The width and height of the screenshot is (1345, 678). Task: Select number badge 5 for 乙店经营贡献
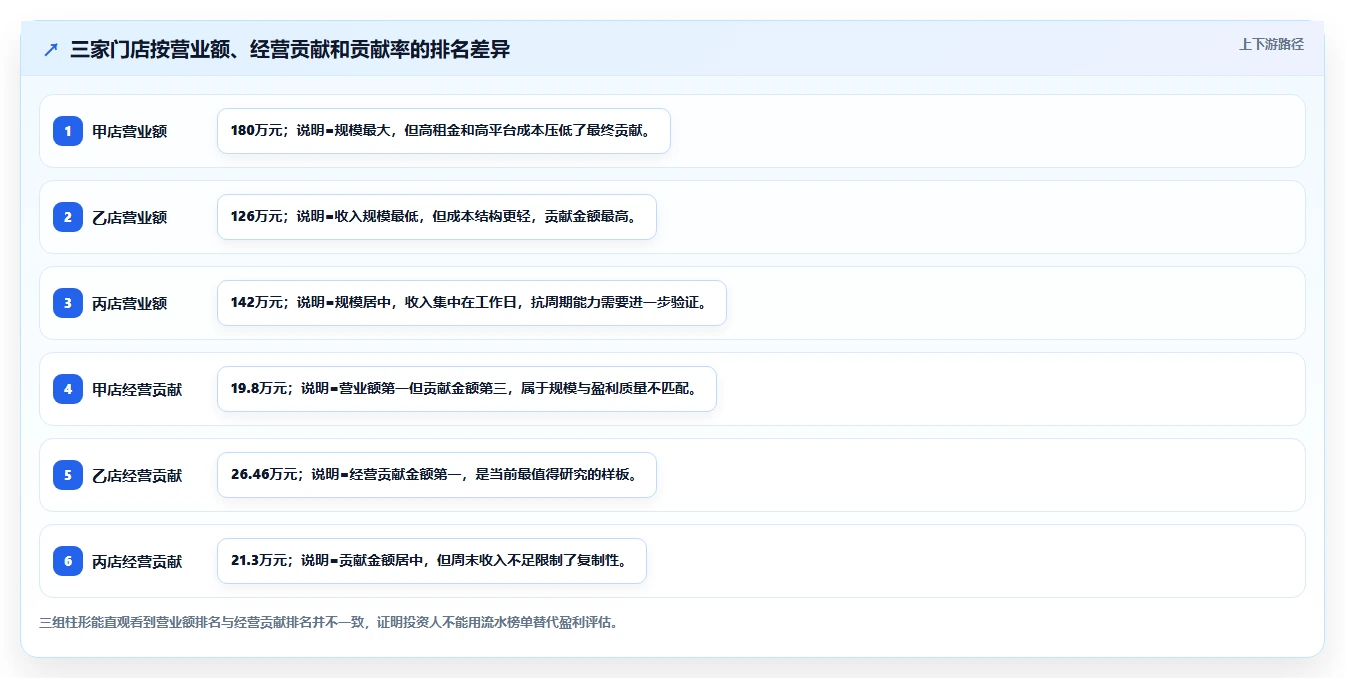click(68, 475)
